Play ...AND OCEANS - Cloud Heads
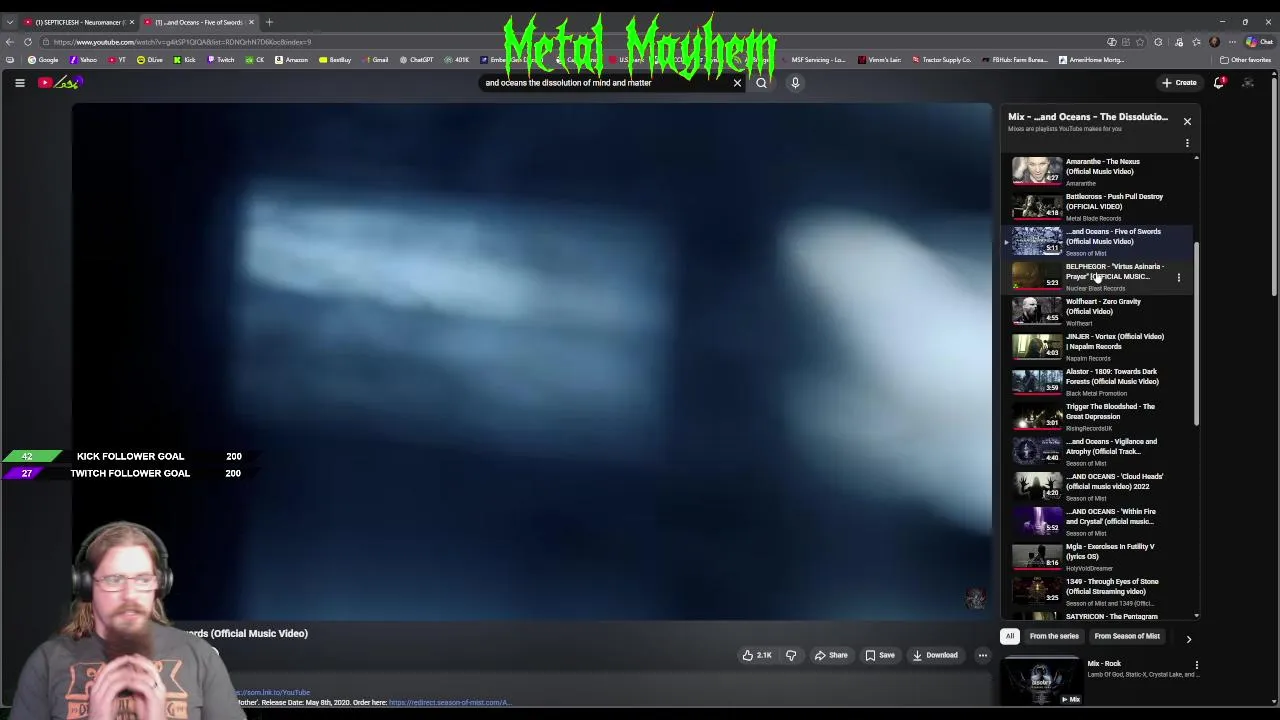The image size is (1280, 720). 1097,486
